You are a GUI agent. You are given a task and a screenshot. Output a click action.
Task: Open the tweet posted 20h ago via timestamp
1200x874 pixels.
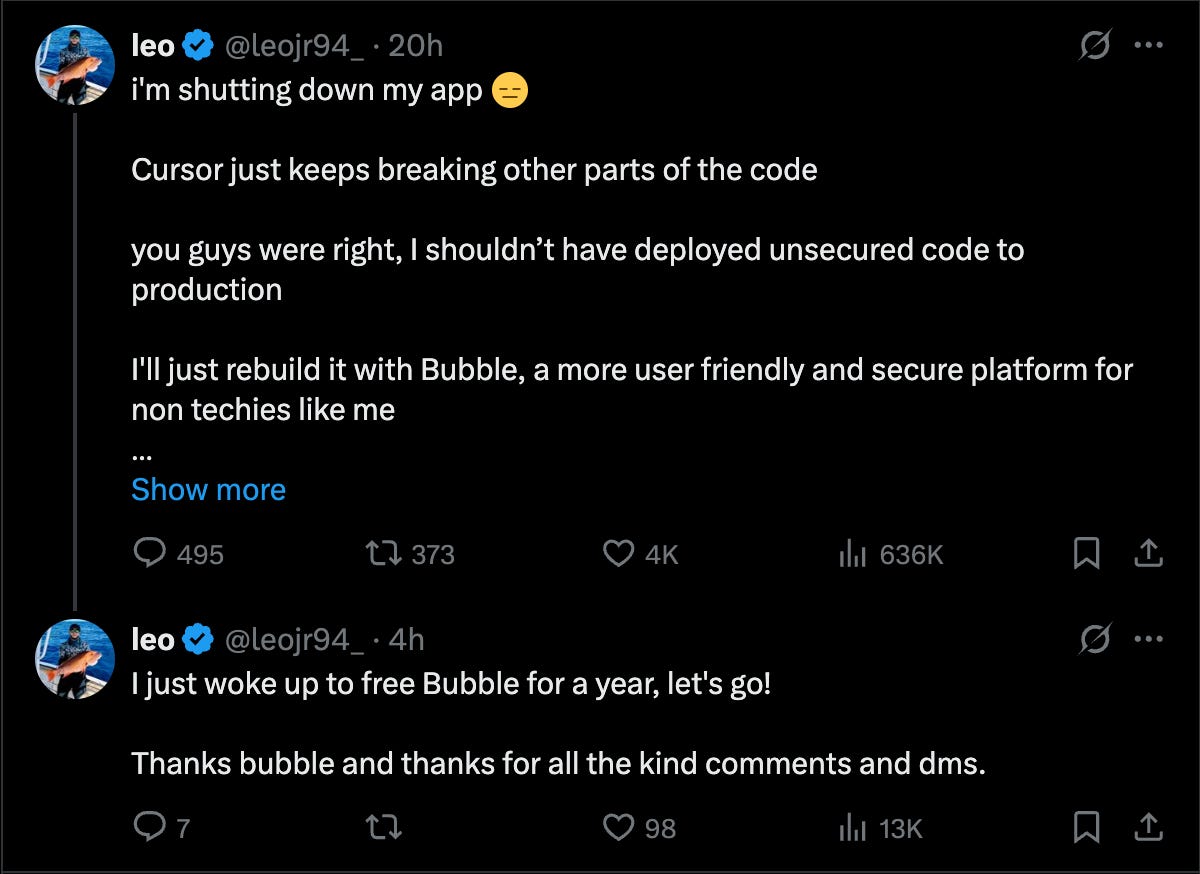(420, 44)
